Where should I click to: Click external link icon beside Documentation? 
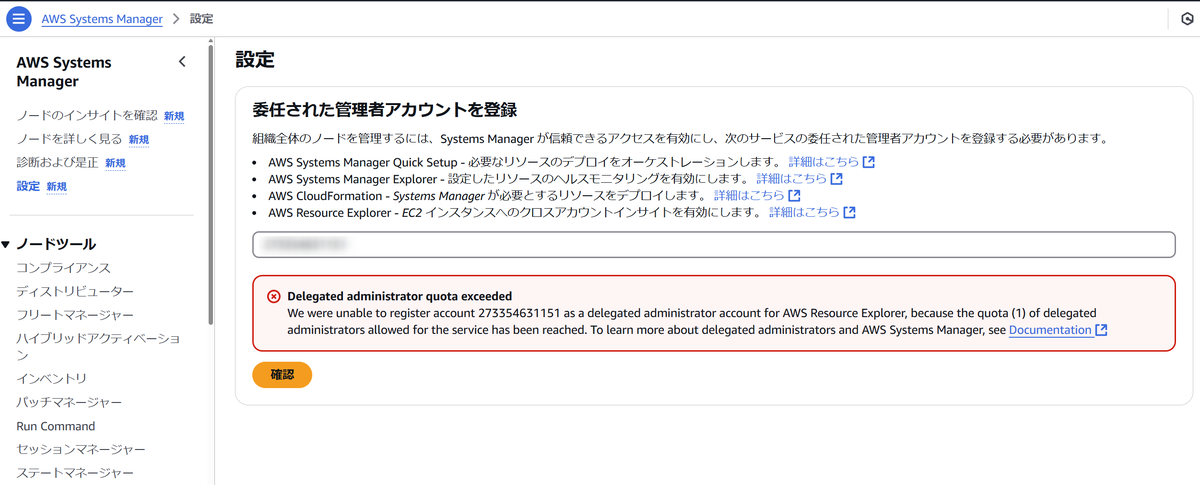[x=1101, y=330]
